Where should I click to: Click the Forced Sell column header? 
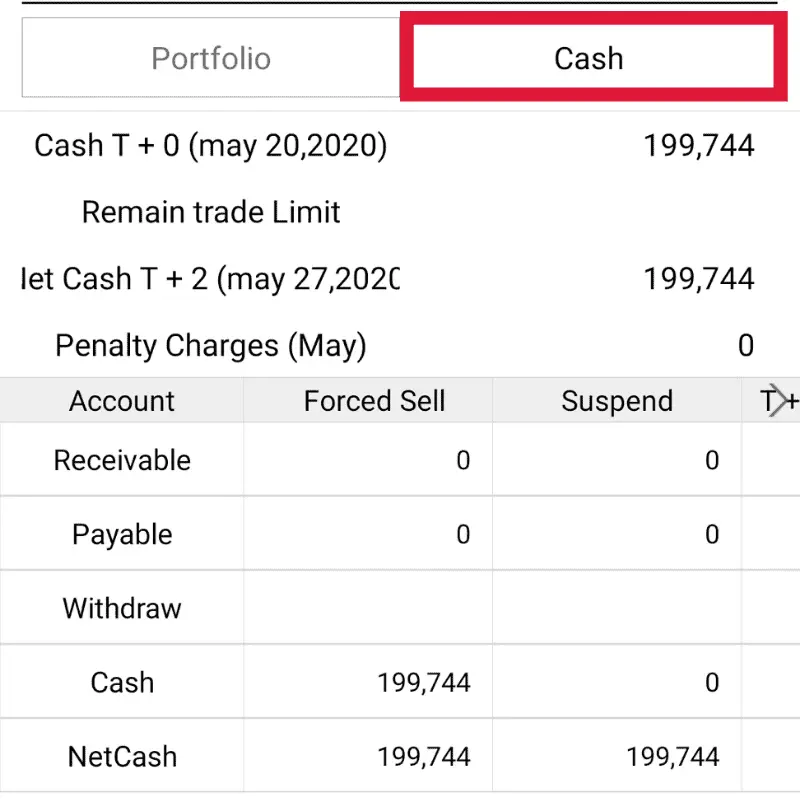tap(374, 400)
